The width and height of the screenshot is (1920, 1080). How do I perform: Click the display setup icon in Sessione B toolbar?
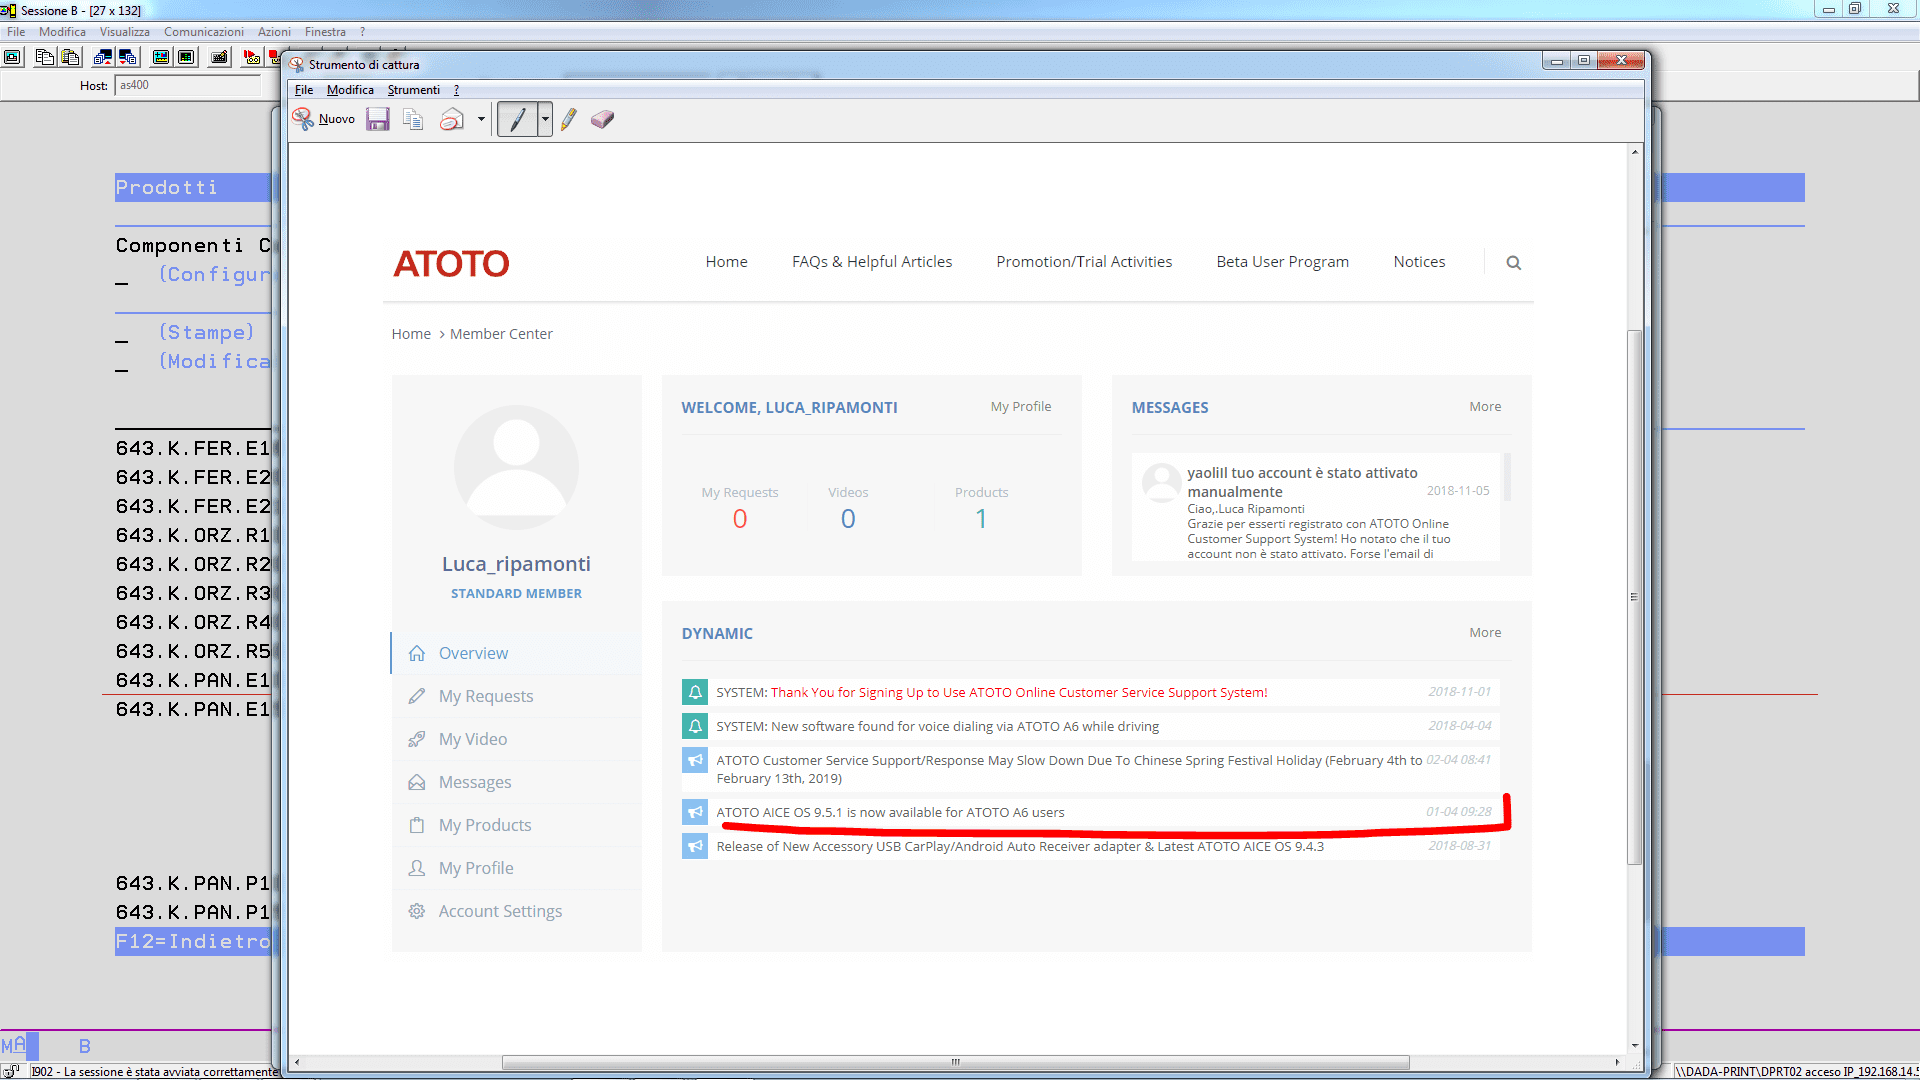point(160,57)
